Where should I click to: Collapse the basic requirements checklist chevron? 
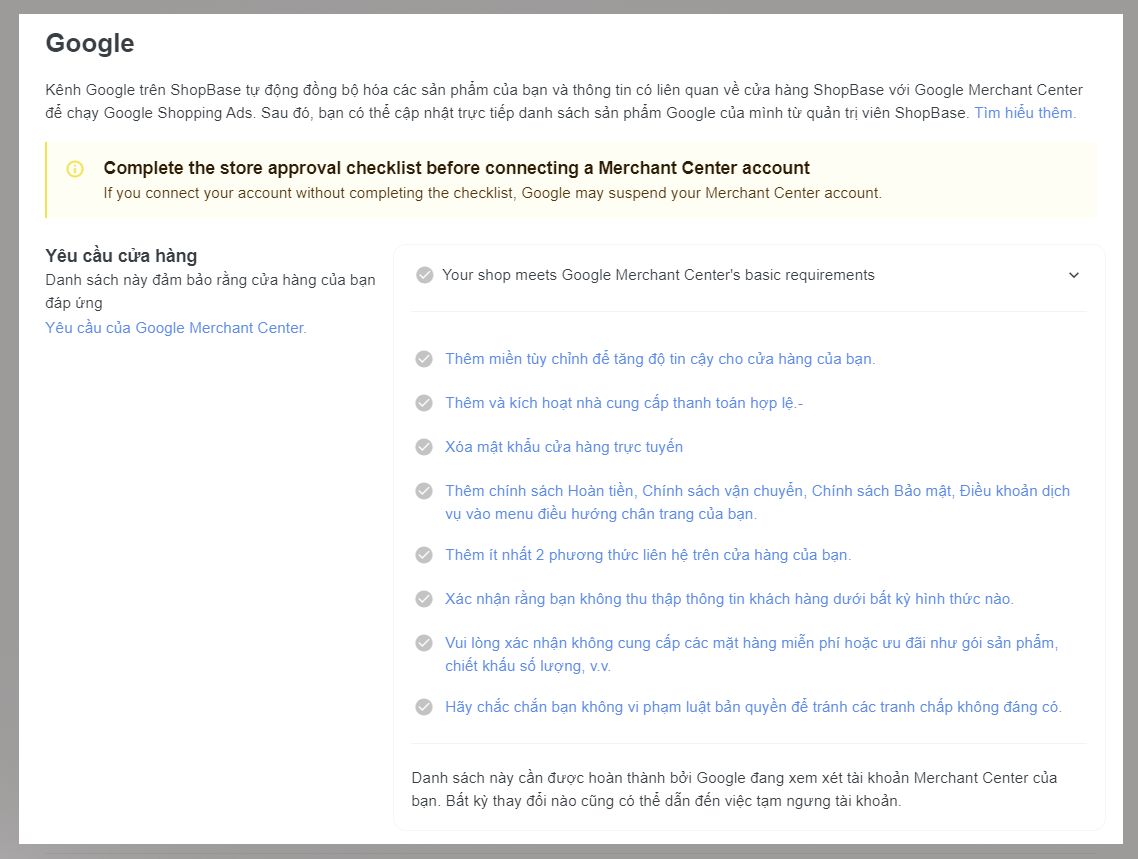pyautogui.click(x=1074, y=275)
